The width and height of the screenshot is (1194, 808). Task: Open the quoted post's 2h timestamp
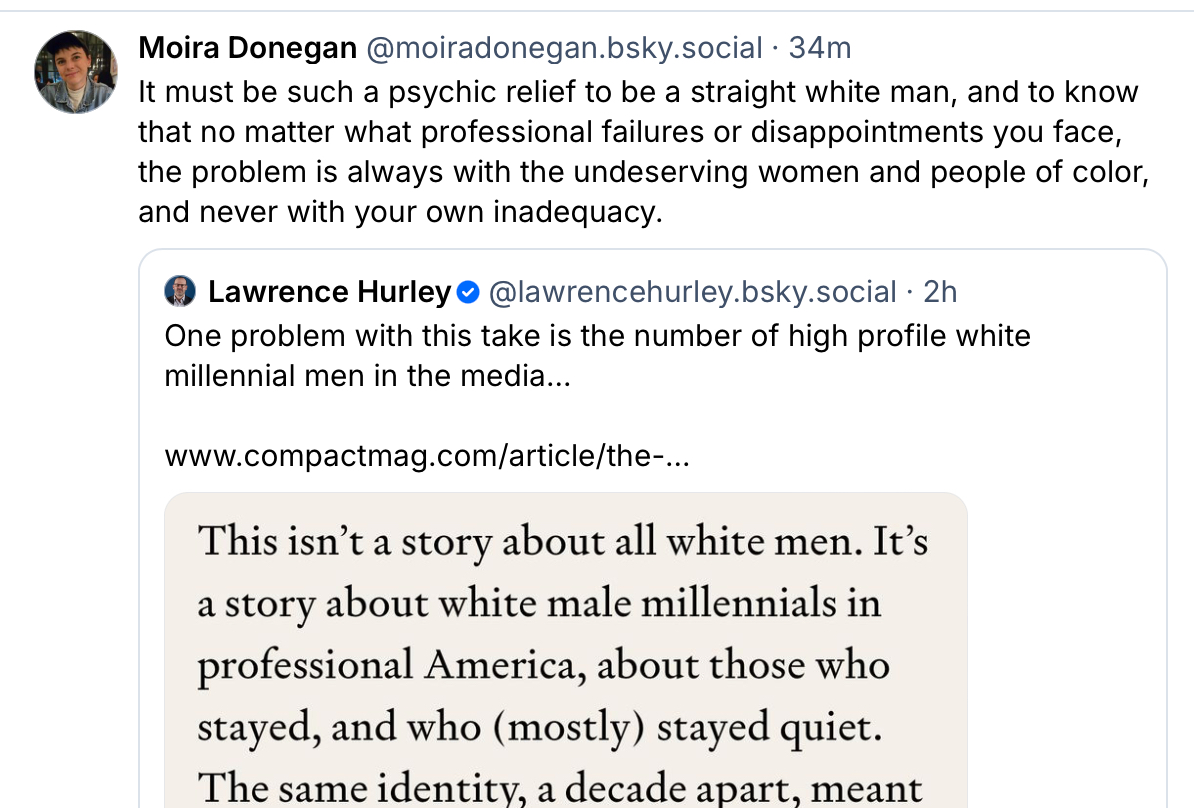(940, 292)
